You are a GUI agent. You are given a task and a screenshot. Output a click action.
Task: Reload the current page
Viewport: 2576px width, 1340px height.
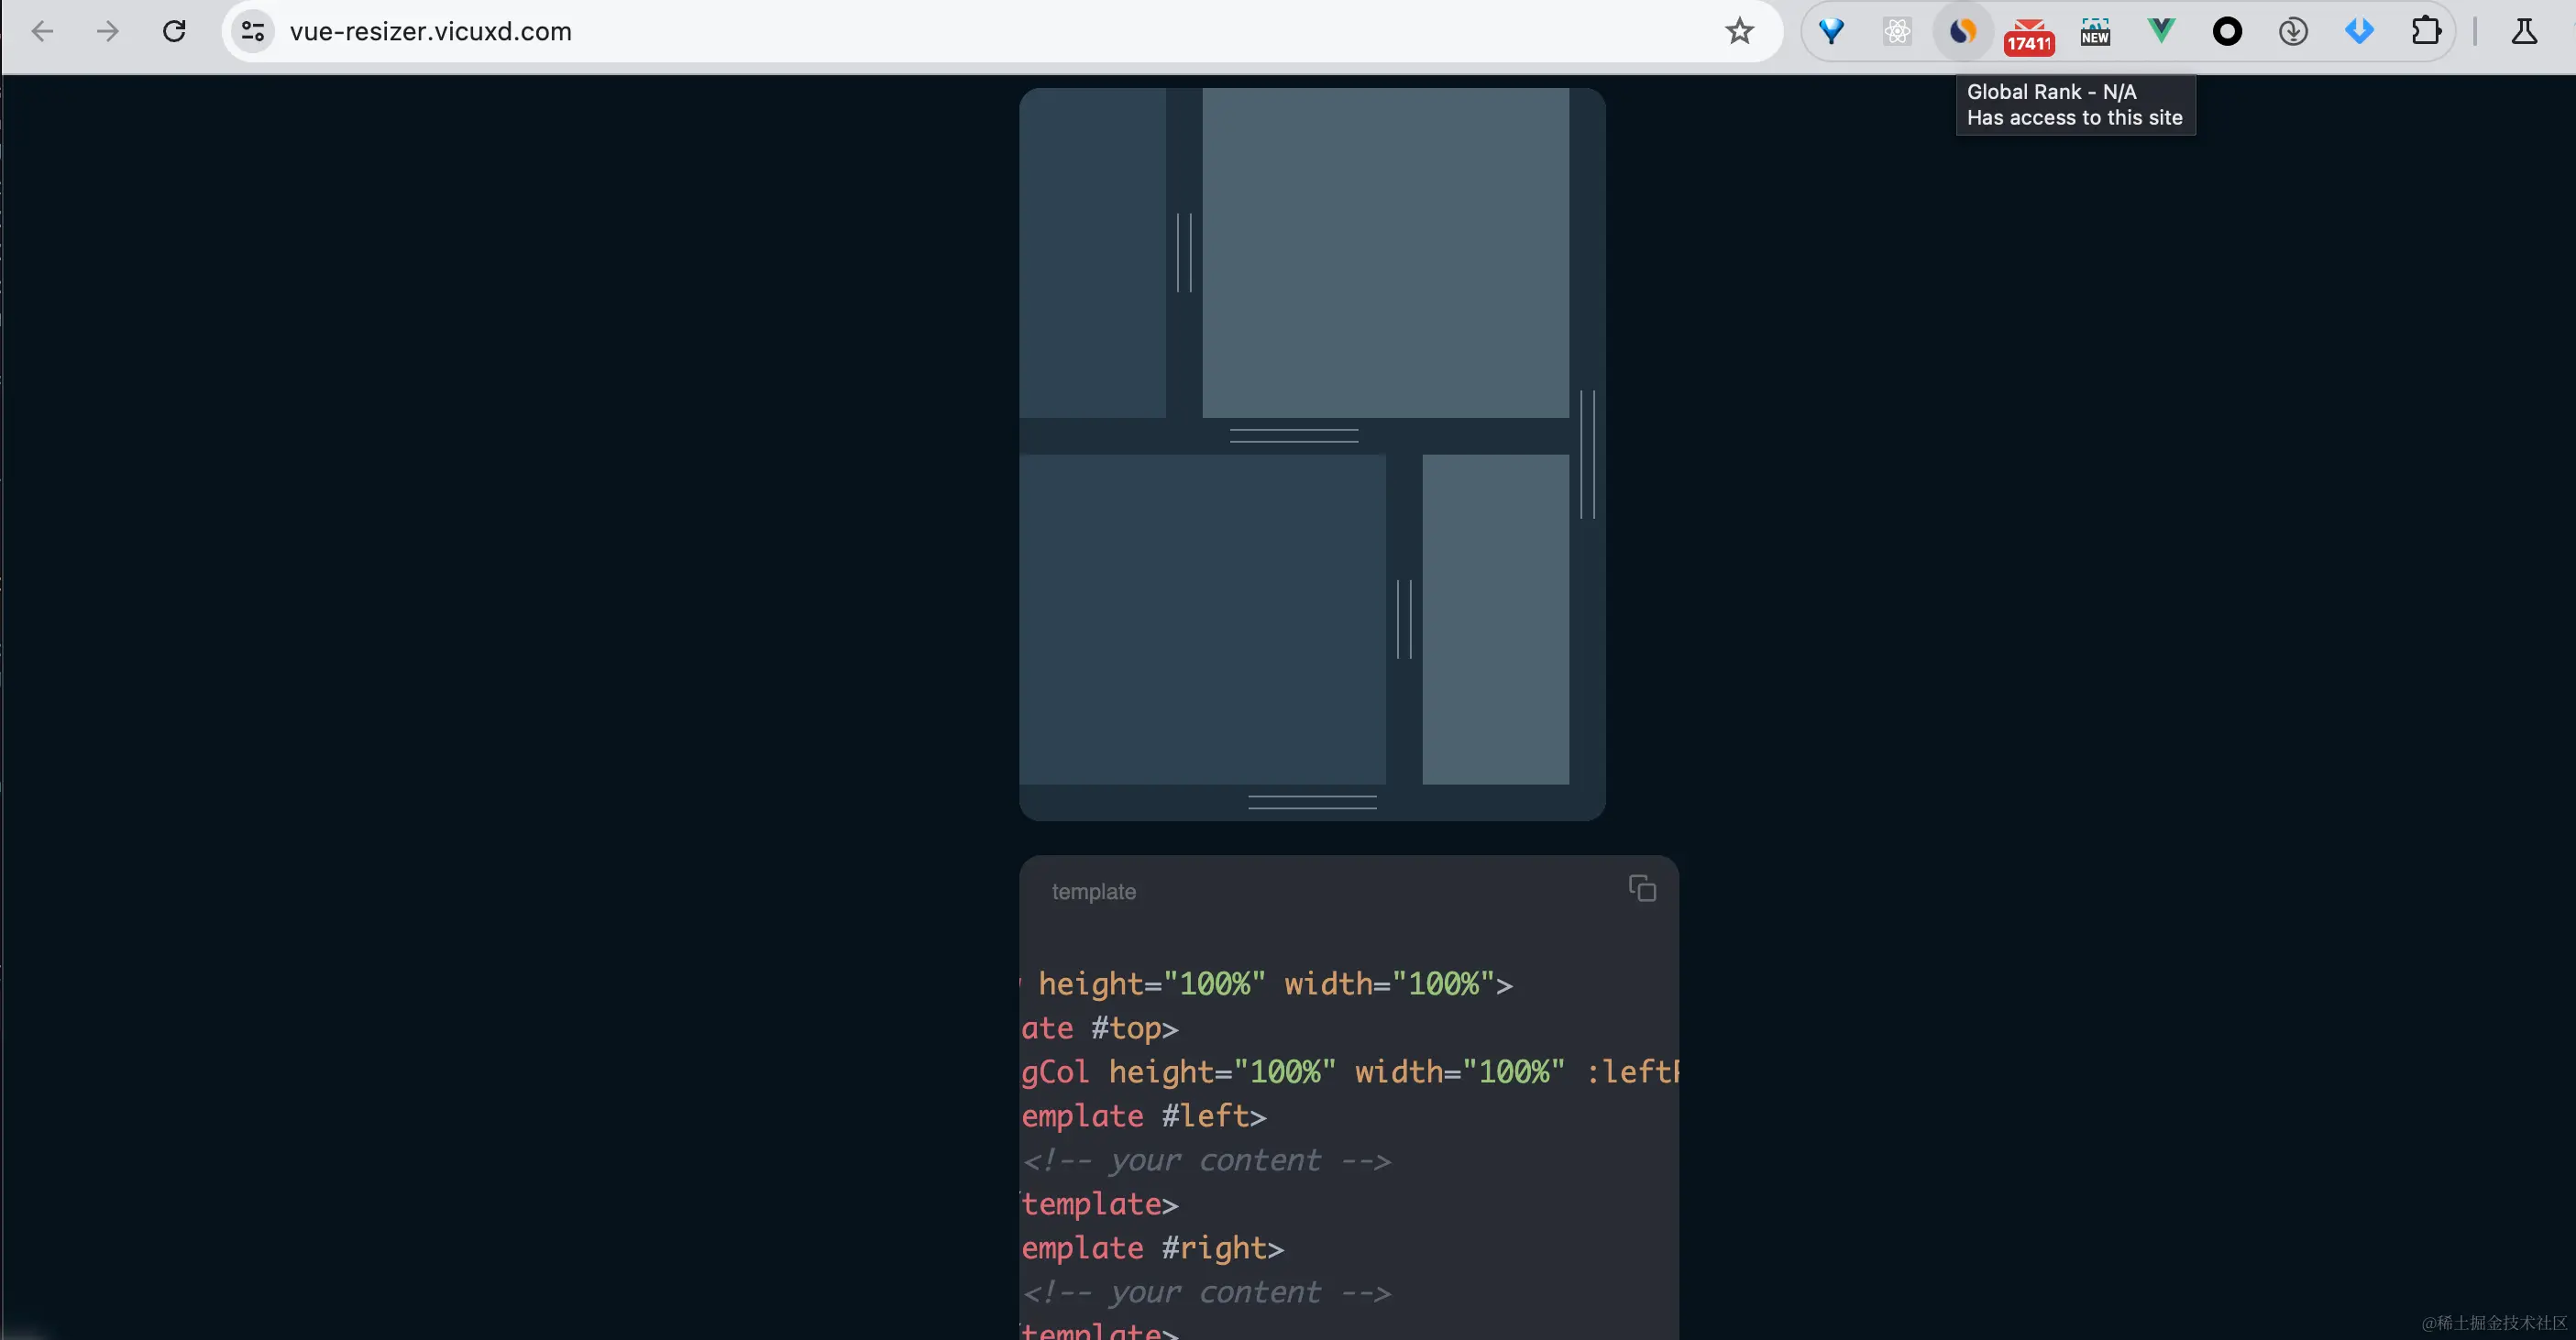click(174, 32)
